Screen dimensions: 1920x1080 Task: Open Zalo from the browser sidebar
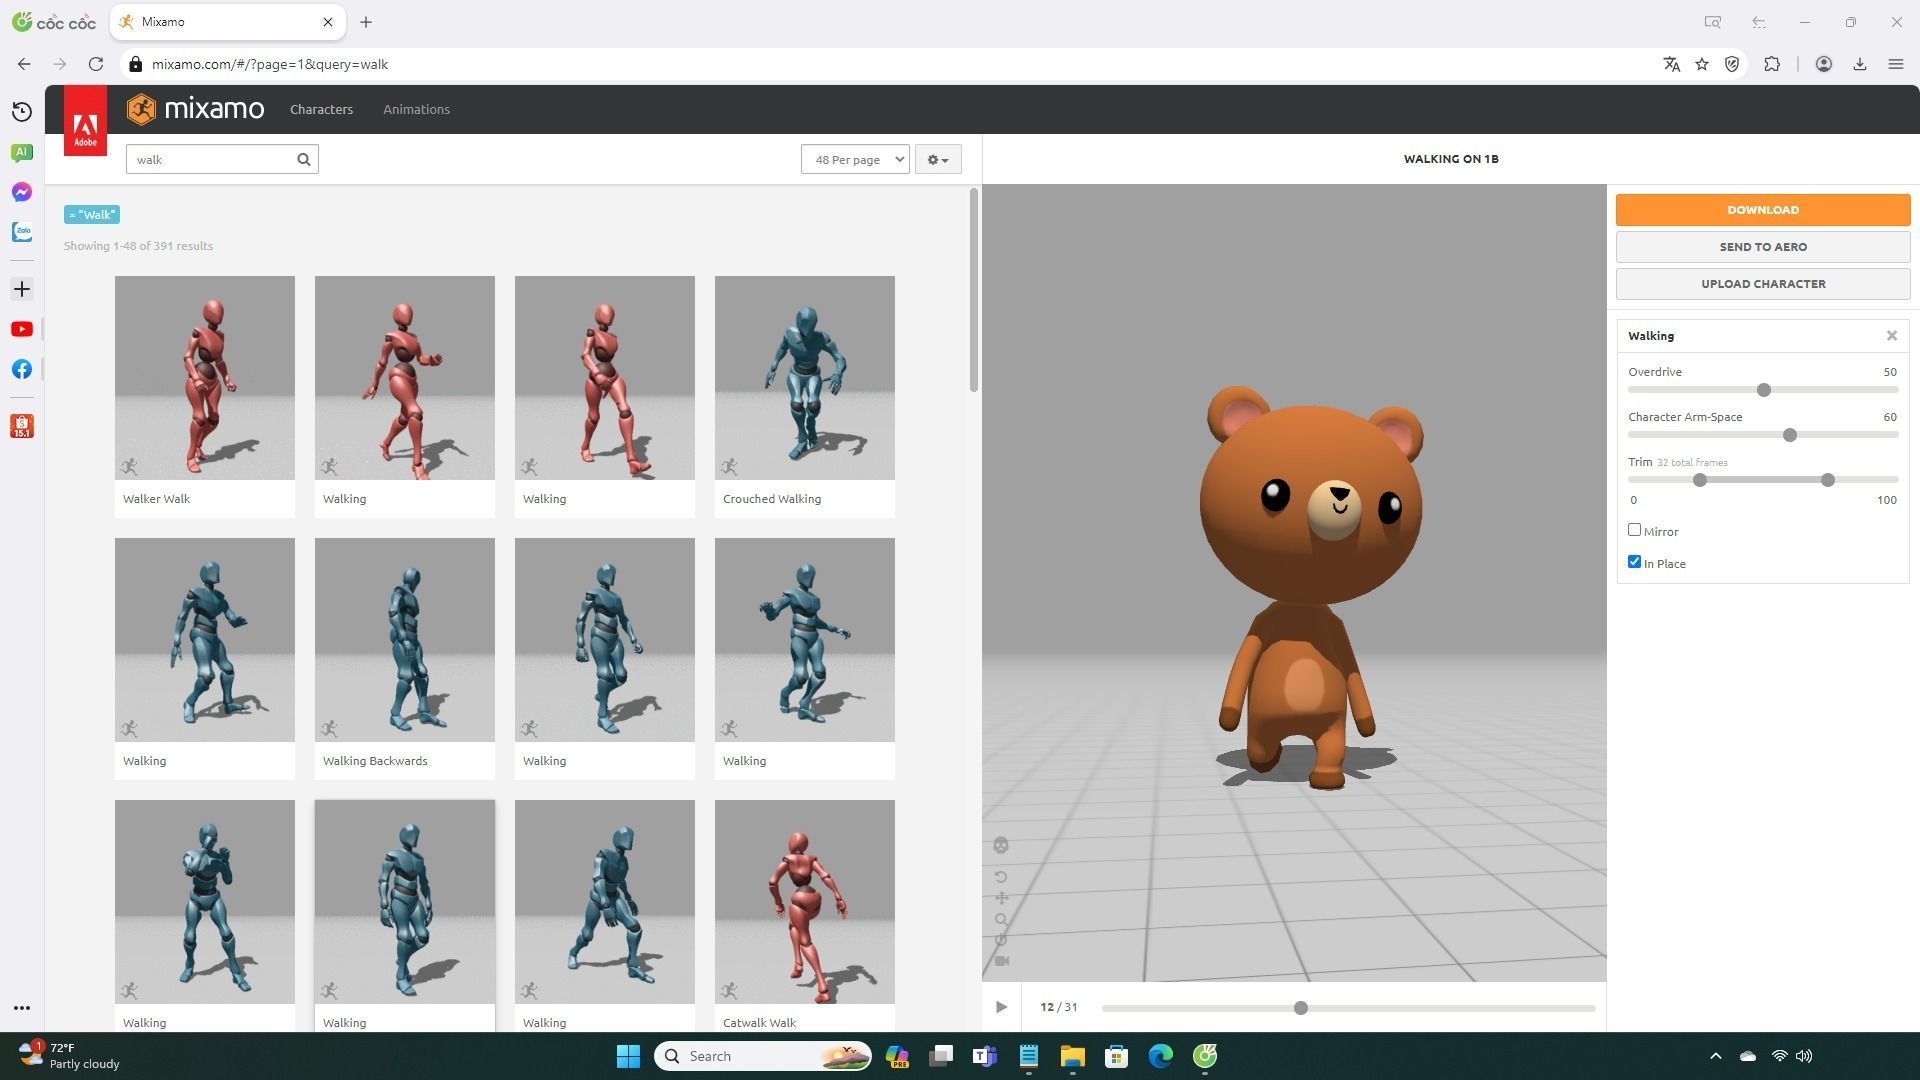(22, 232)
